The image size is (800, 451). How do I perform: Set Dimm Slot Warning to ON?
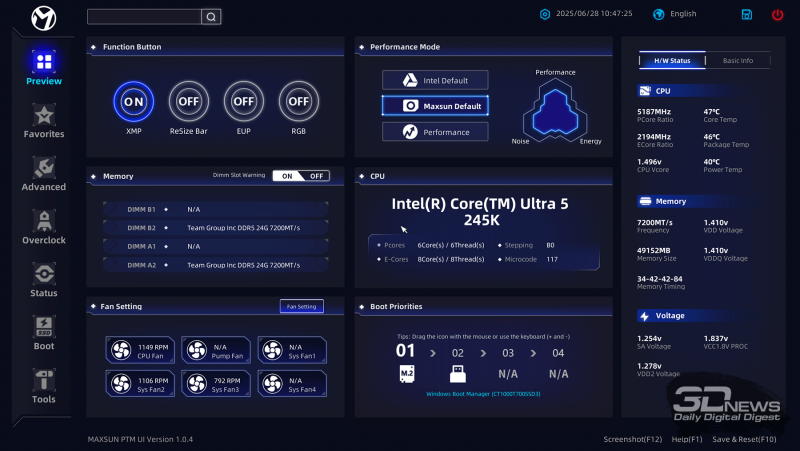[x=287, y=176]
